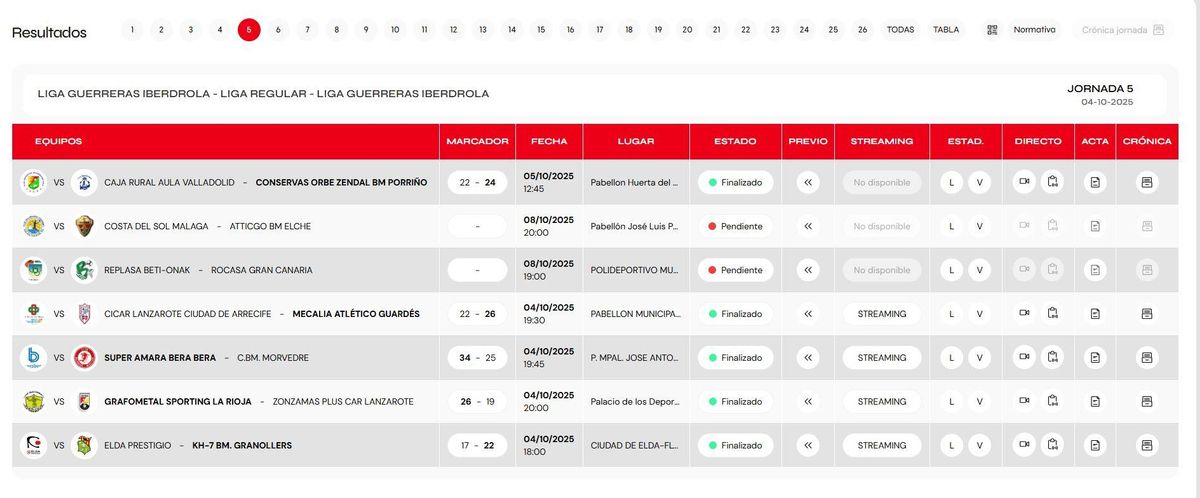Viewport: 1200px width, 498px height.
Task: Click CONSERVAS ORBE ZENDAL BM PORRIÑO team name
Action: click(341, 182)
